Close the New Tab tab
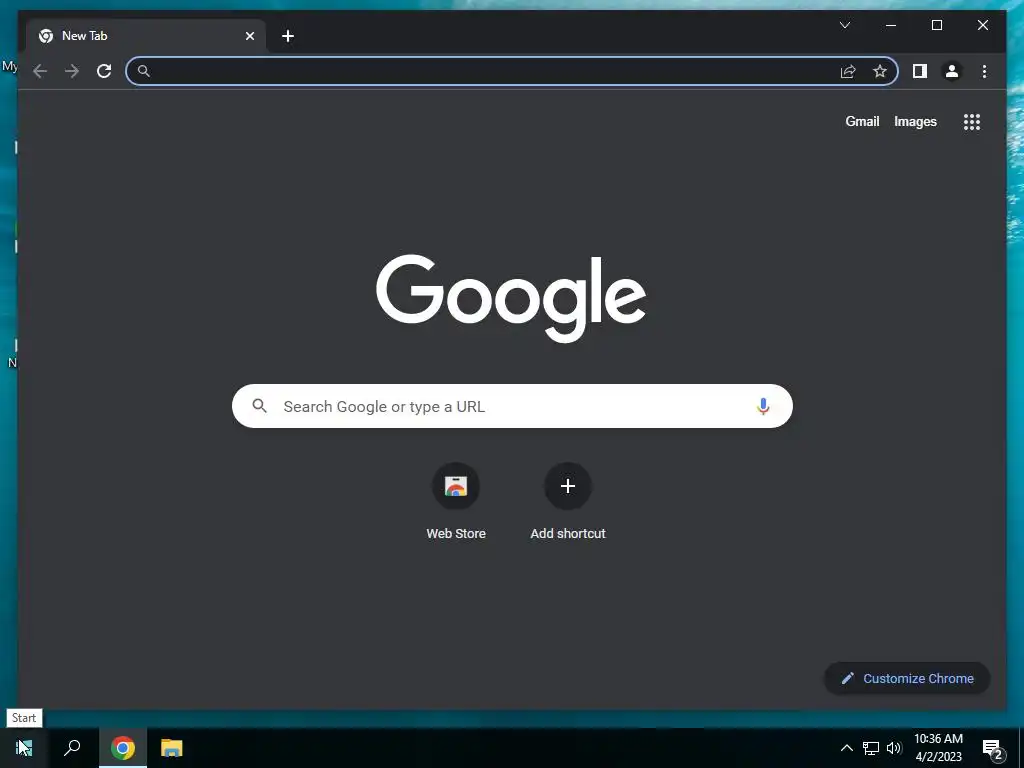The image size is (1024, 768). [x=249, y=36]
